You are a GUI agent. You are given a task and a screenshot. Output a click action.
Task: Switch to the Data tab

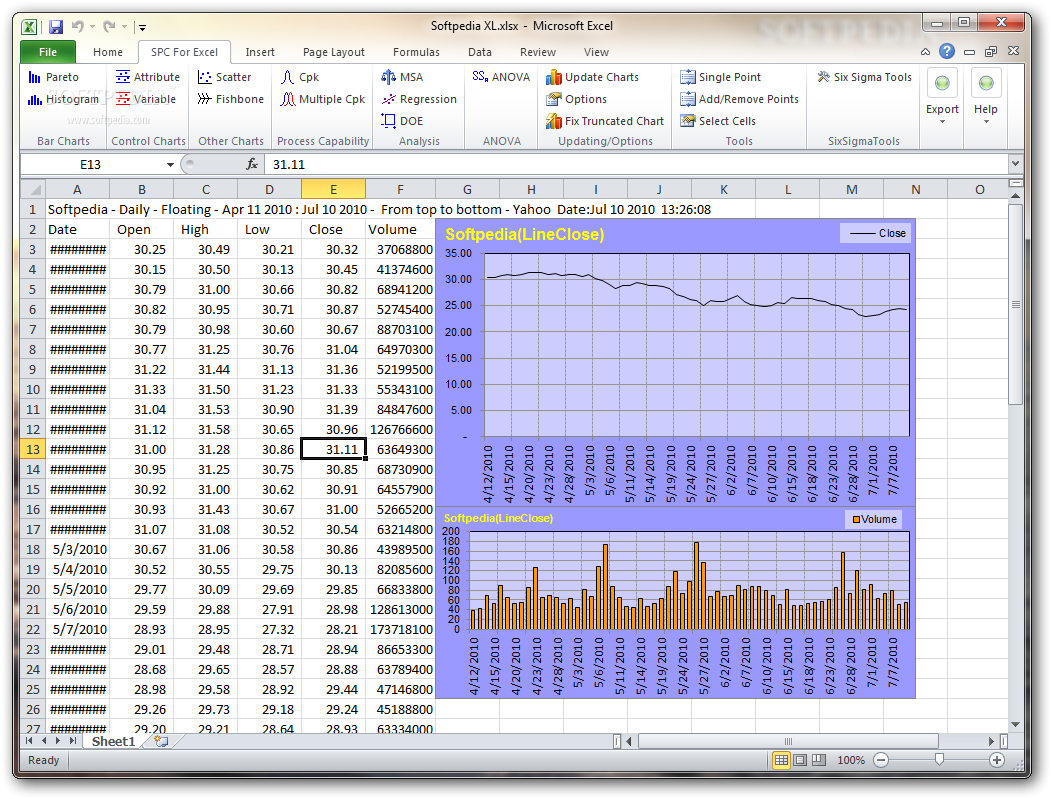click(x=480, y=52)
